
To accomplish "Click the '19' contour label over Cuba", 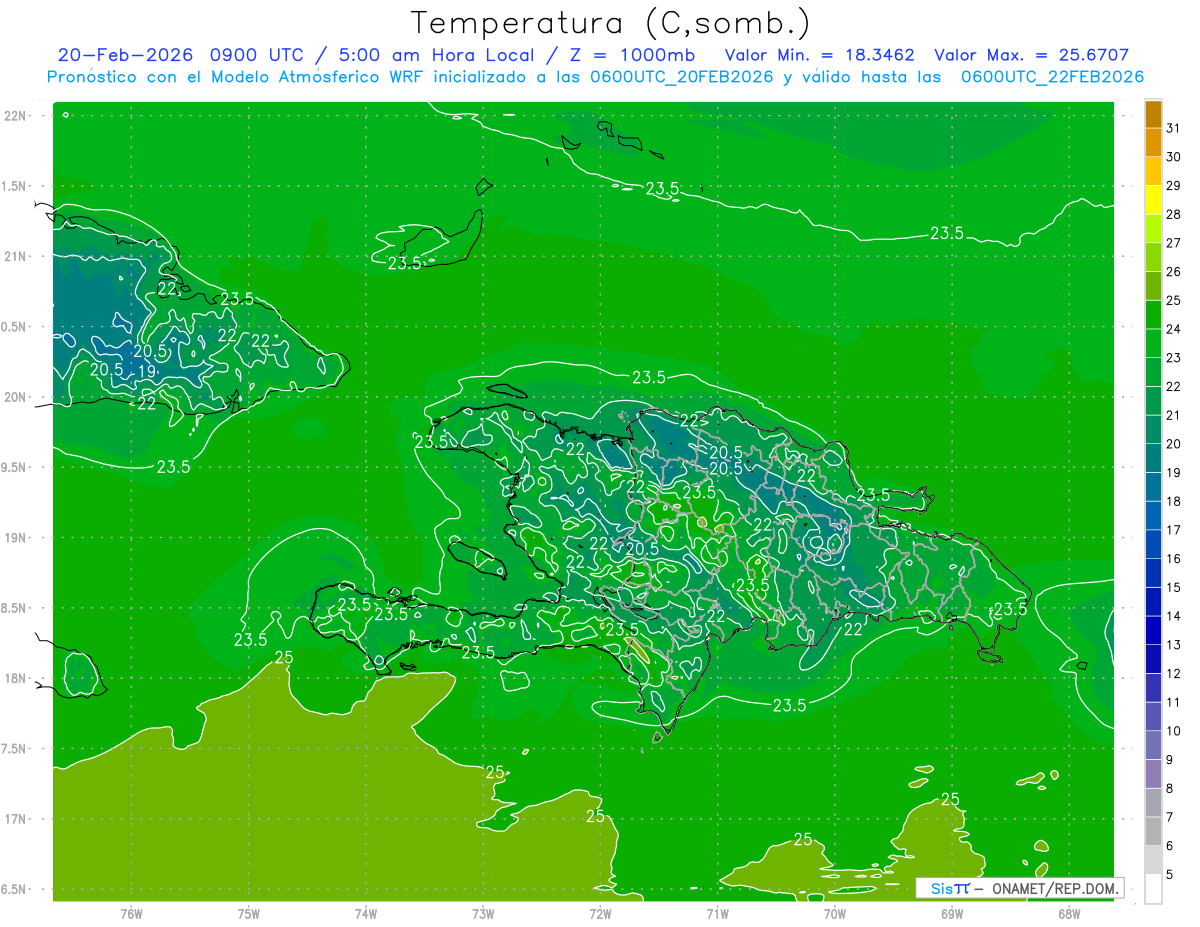I will 146,371.
